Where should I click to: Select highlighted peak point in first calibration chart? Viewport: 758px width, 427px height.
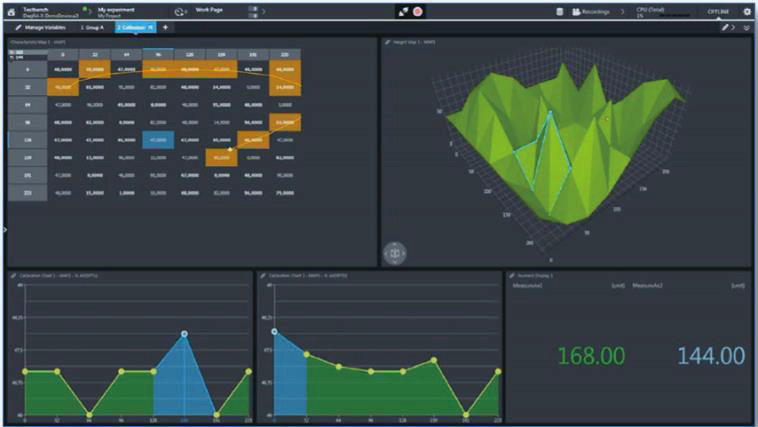coord(184,334)
